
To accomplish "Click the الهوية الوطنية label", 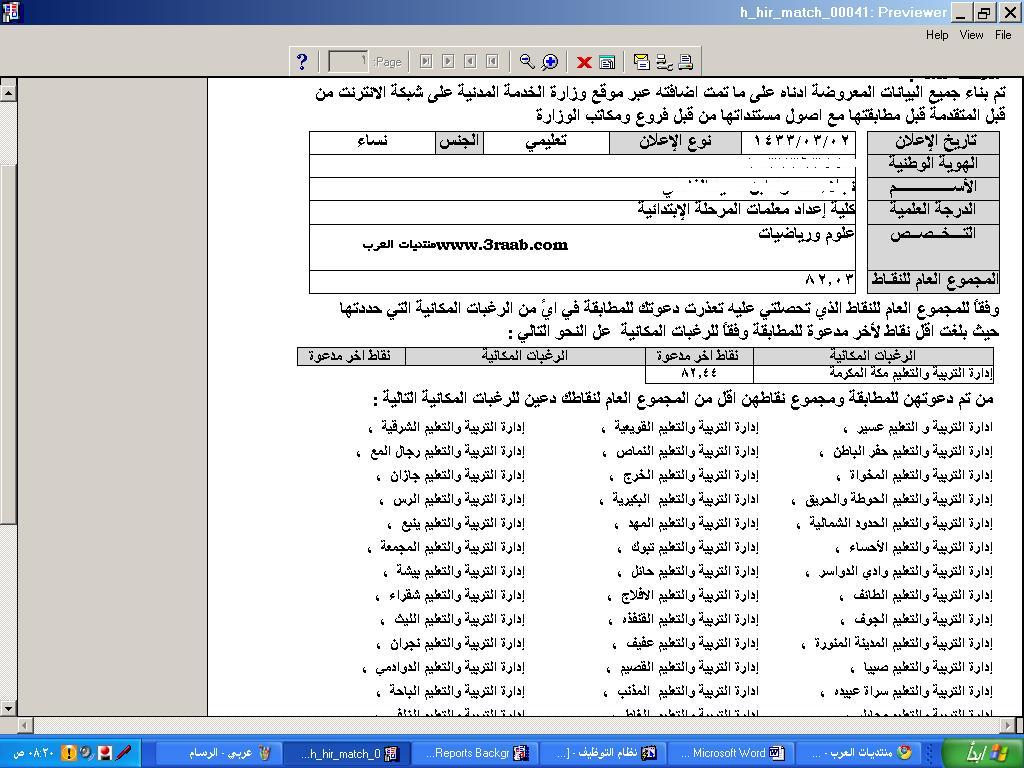I will (934, 164).
